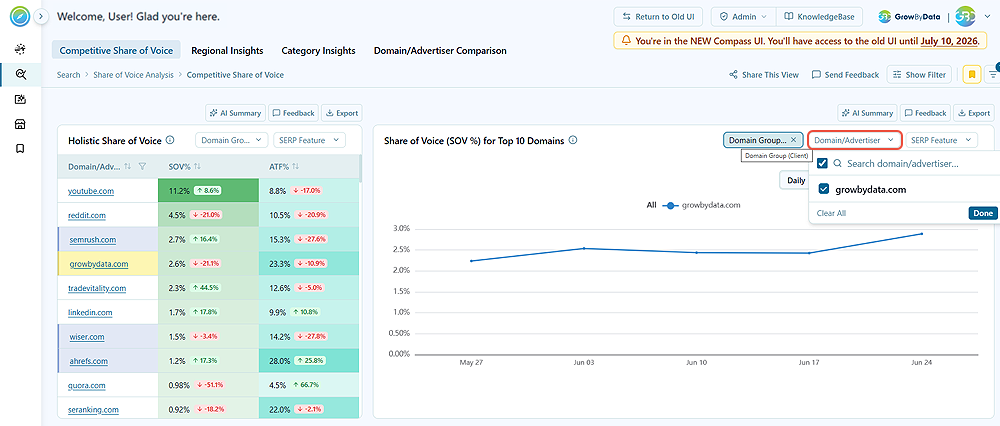Remove the Domain Group chip with x
The width and height of the screenshot is (1000, 426).
(793, 140)
